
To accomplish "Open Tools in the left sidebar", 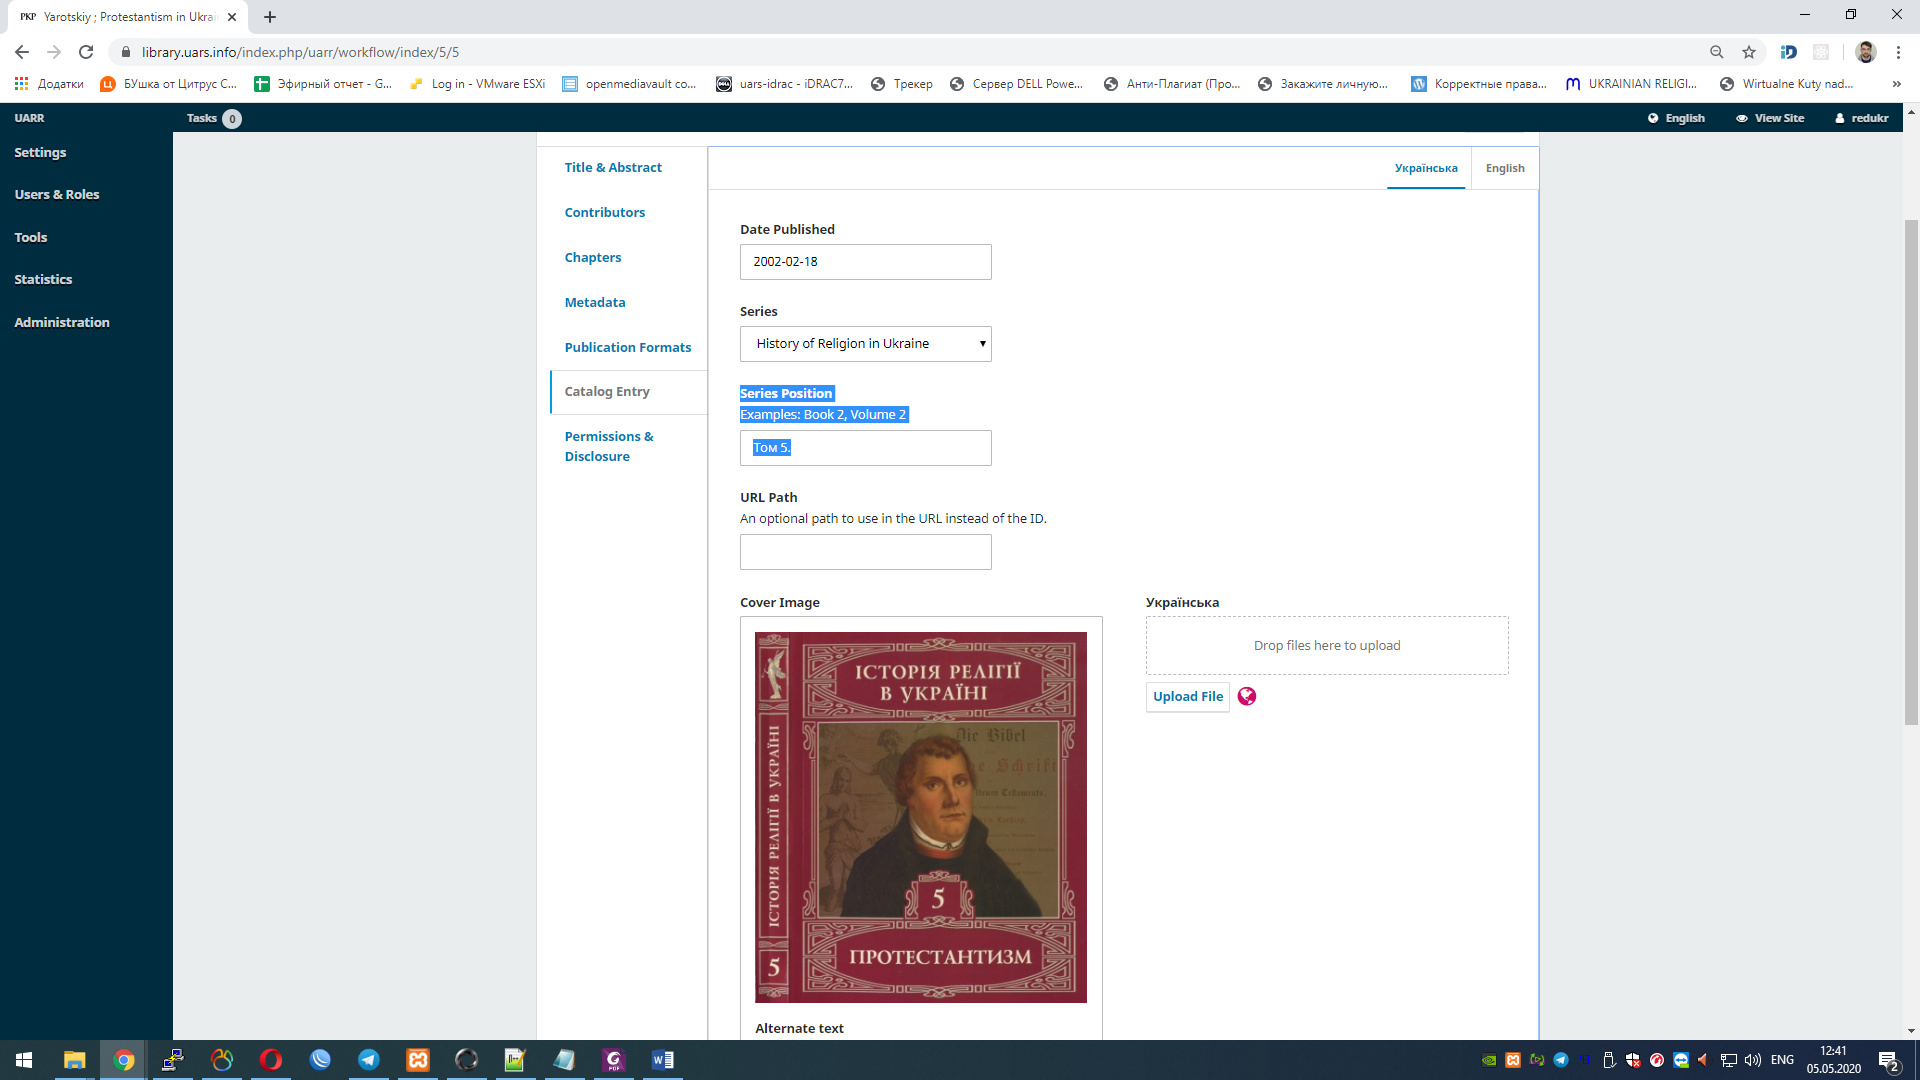I will pos(30,238).
